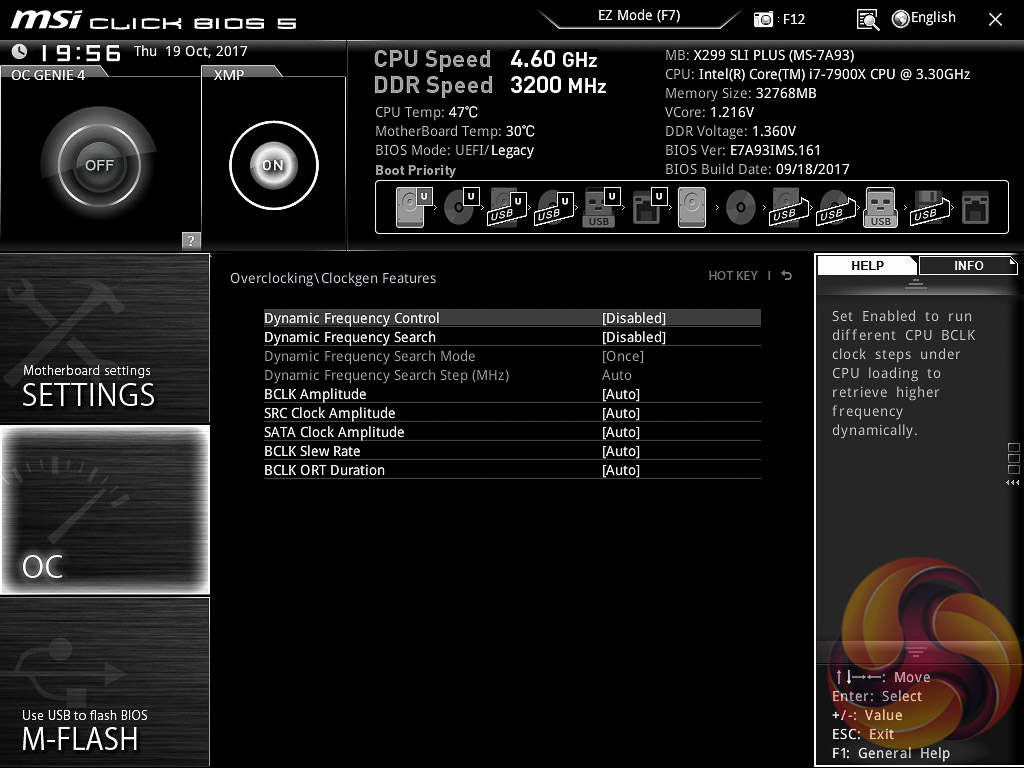Change language via the English globe icon
1024x768 pixels.
[x=923, y=18]
